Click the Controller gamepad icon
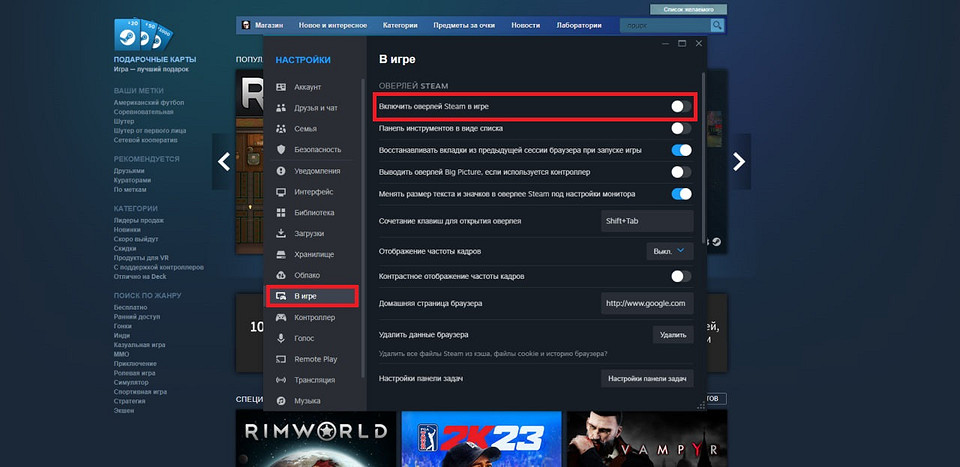This screenshot has width=960, height=467. [x=281, y=317]
